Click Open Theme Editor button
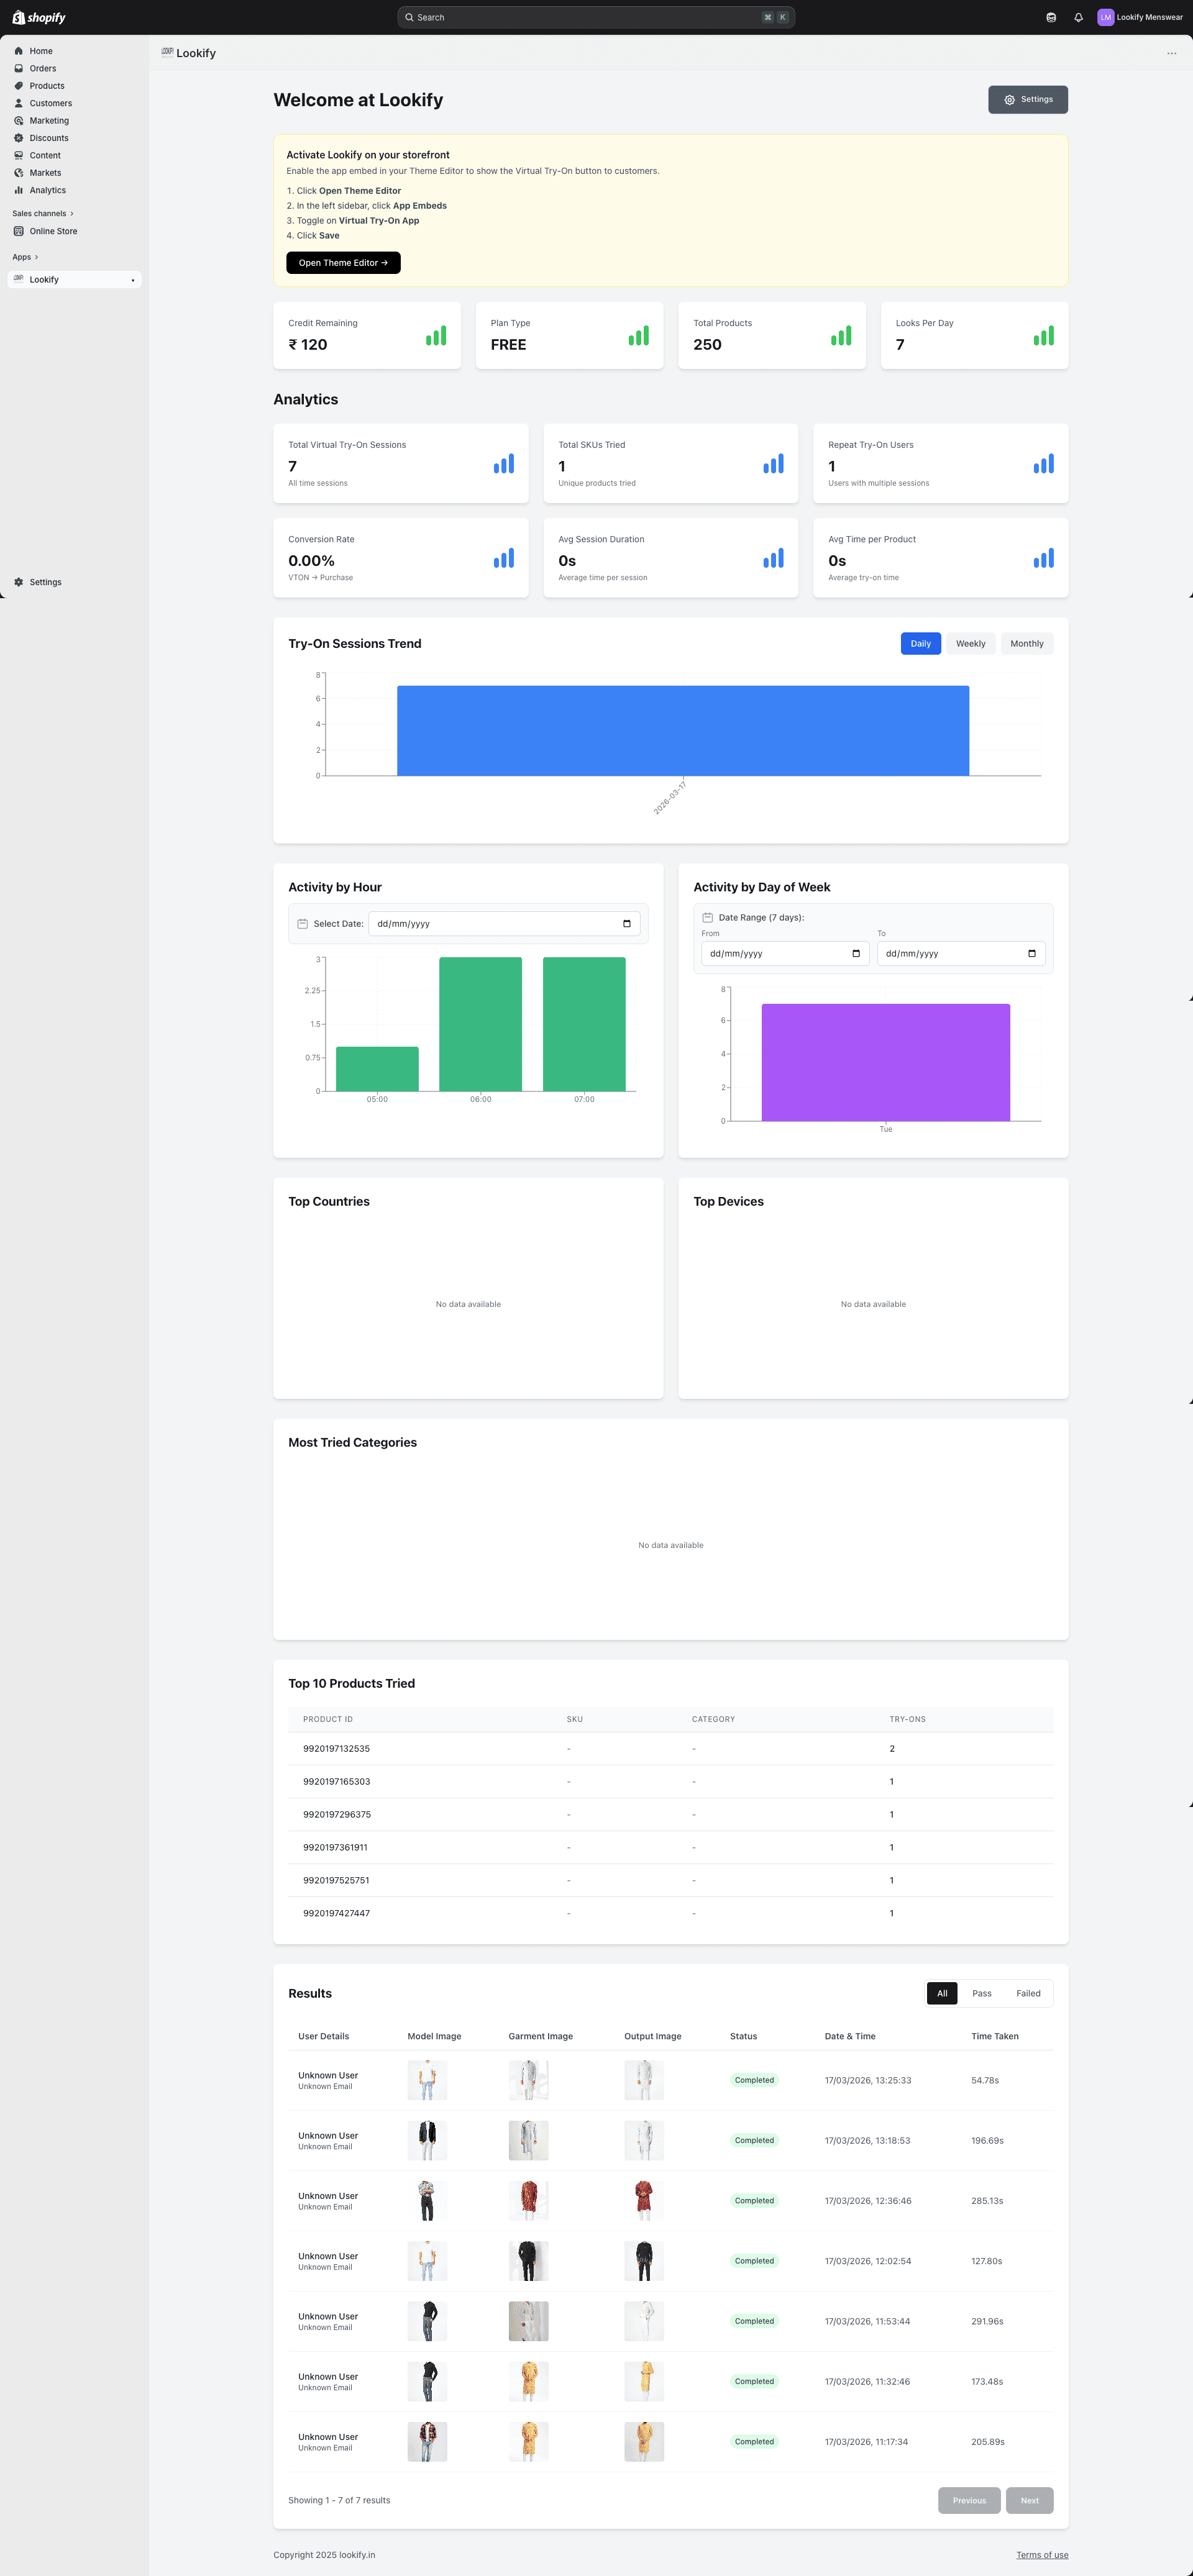 [343, 263]
